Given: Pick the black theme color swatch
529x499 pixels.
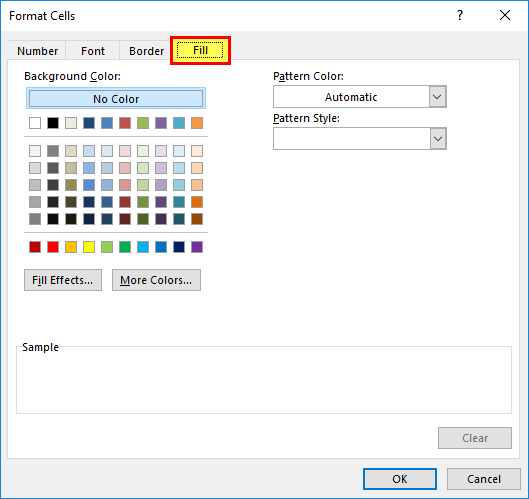Looking at the screenshot, I should point(53,123).
